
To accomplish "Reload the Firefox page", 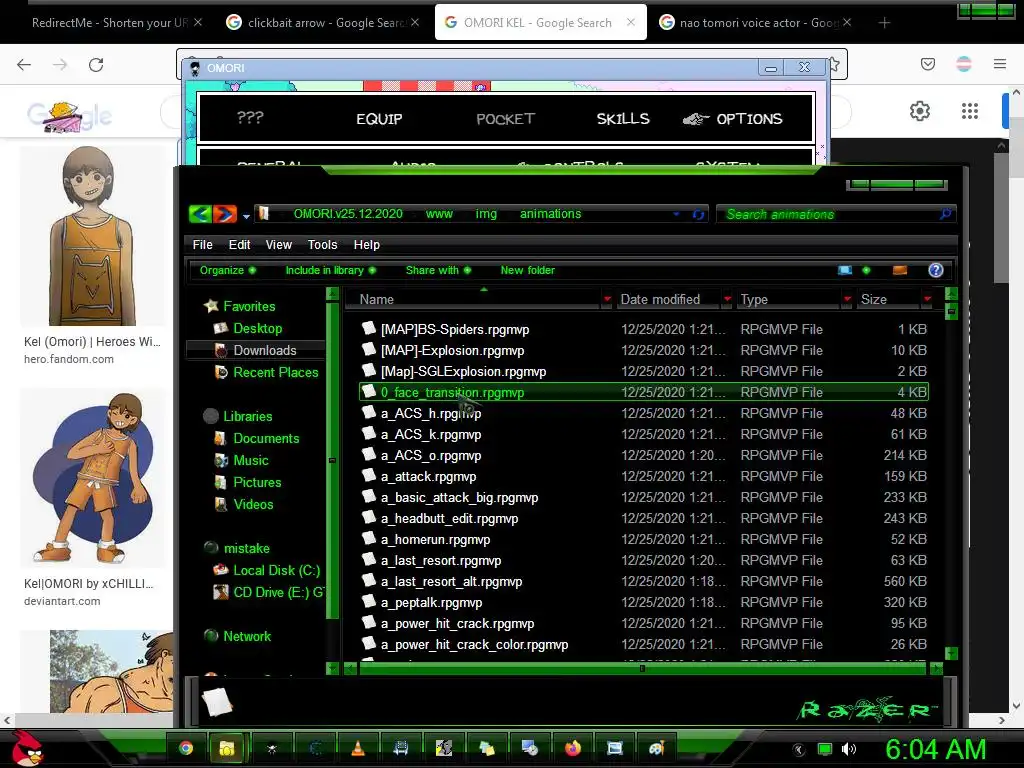I will click(x=96, y=65).
